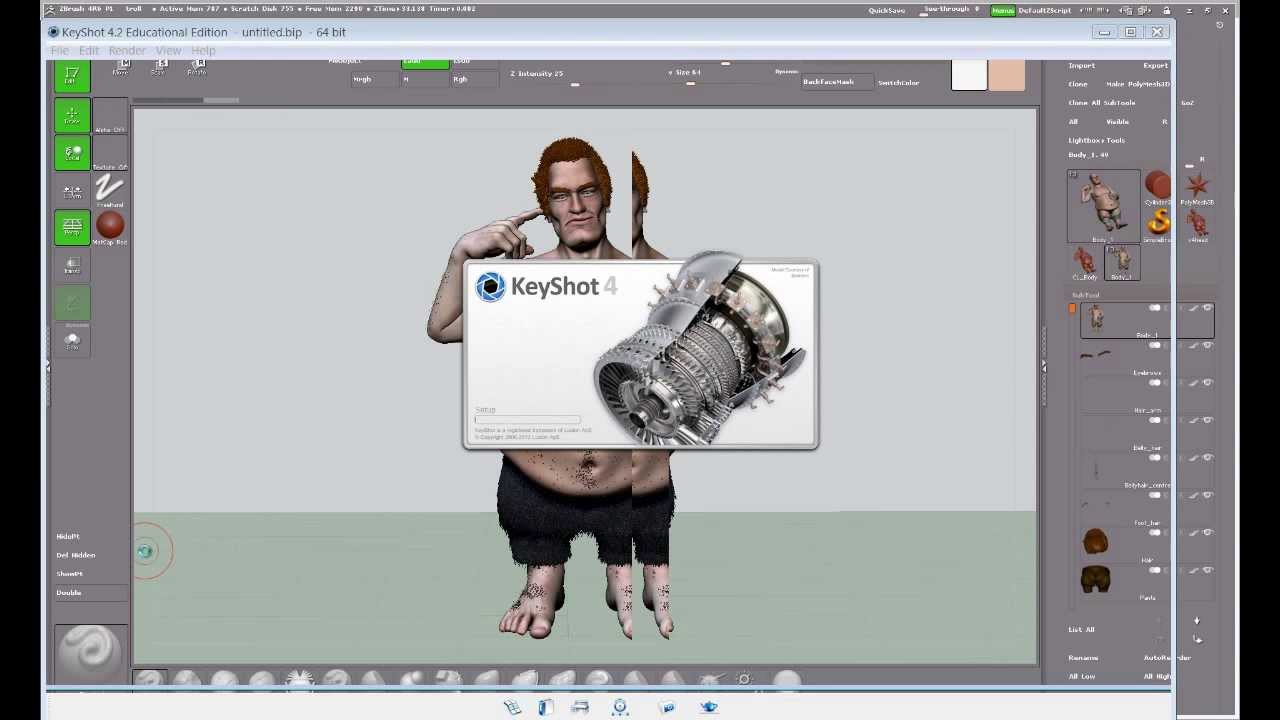Screen dimensions: 1280x720
Task: Open the KeyShot Edit menu
Action: coord(89,51)
